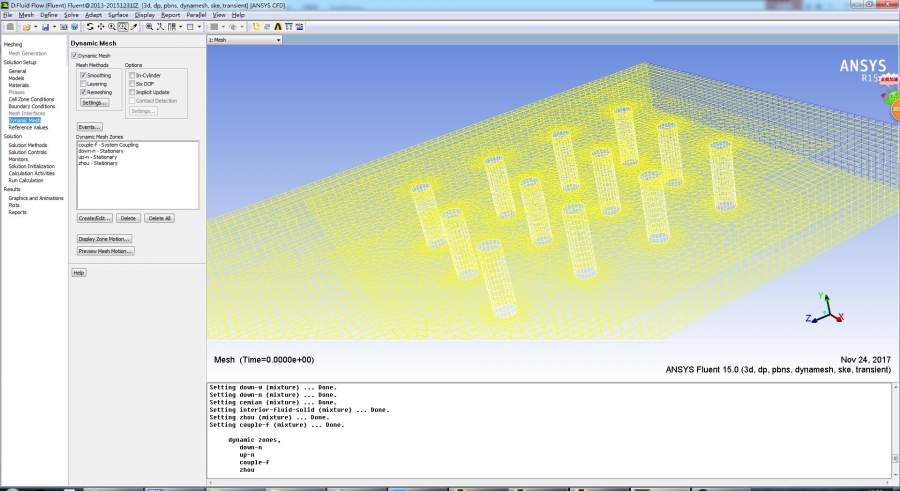Click the grey arrows icon beside the yellow note

tap(267, 27)
